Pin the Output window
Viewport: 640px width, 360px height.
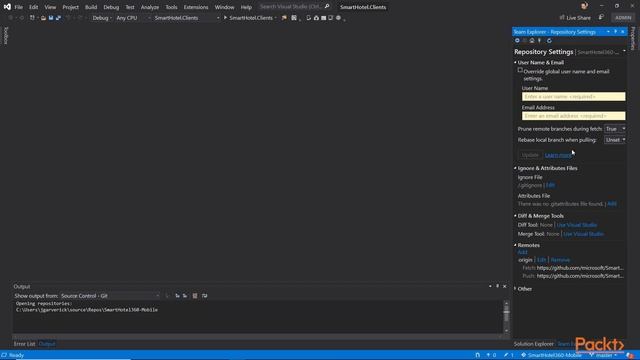click(x=497, y=286)
